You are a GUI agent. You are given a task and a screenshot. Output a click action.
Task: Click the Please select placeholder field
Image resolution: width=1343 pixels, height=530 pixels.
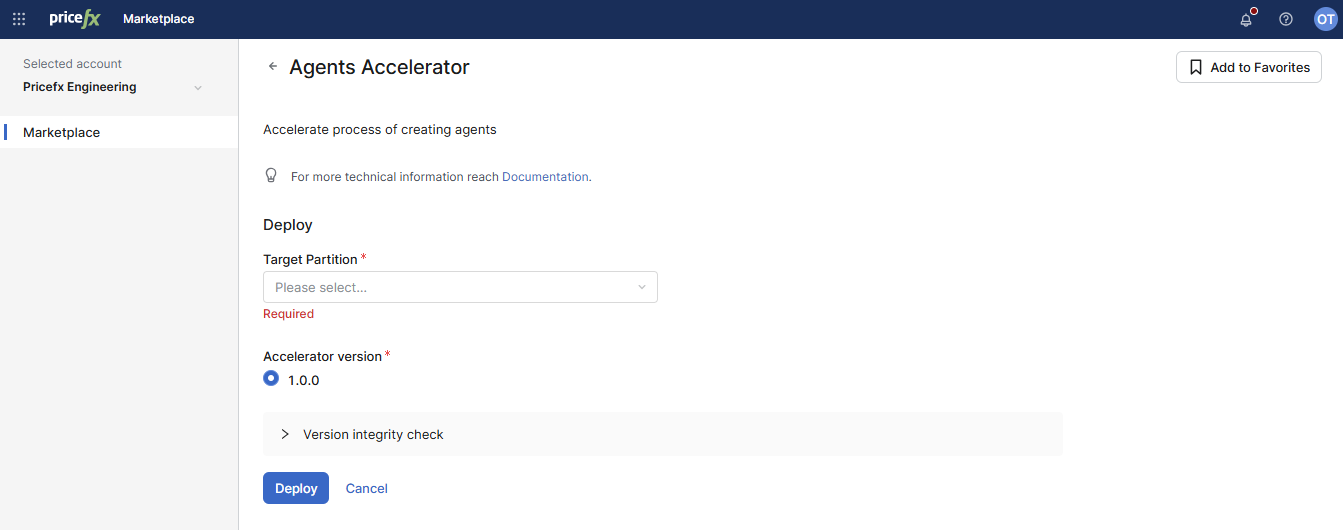tap(450, 287)
